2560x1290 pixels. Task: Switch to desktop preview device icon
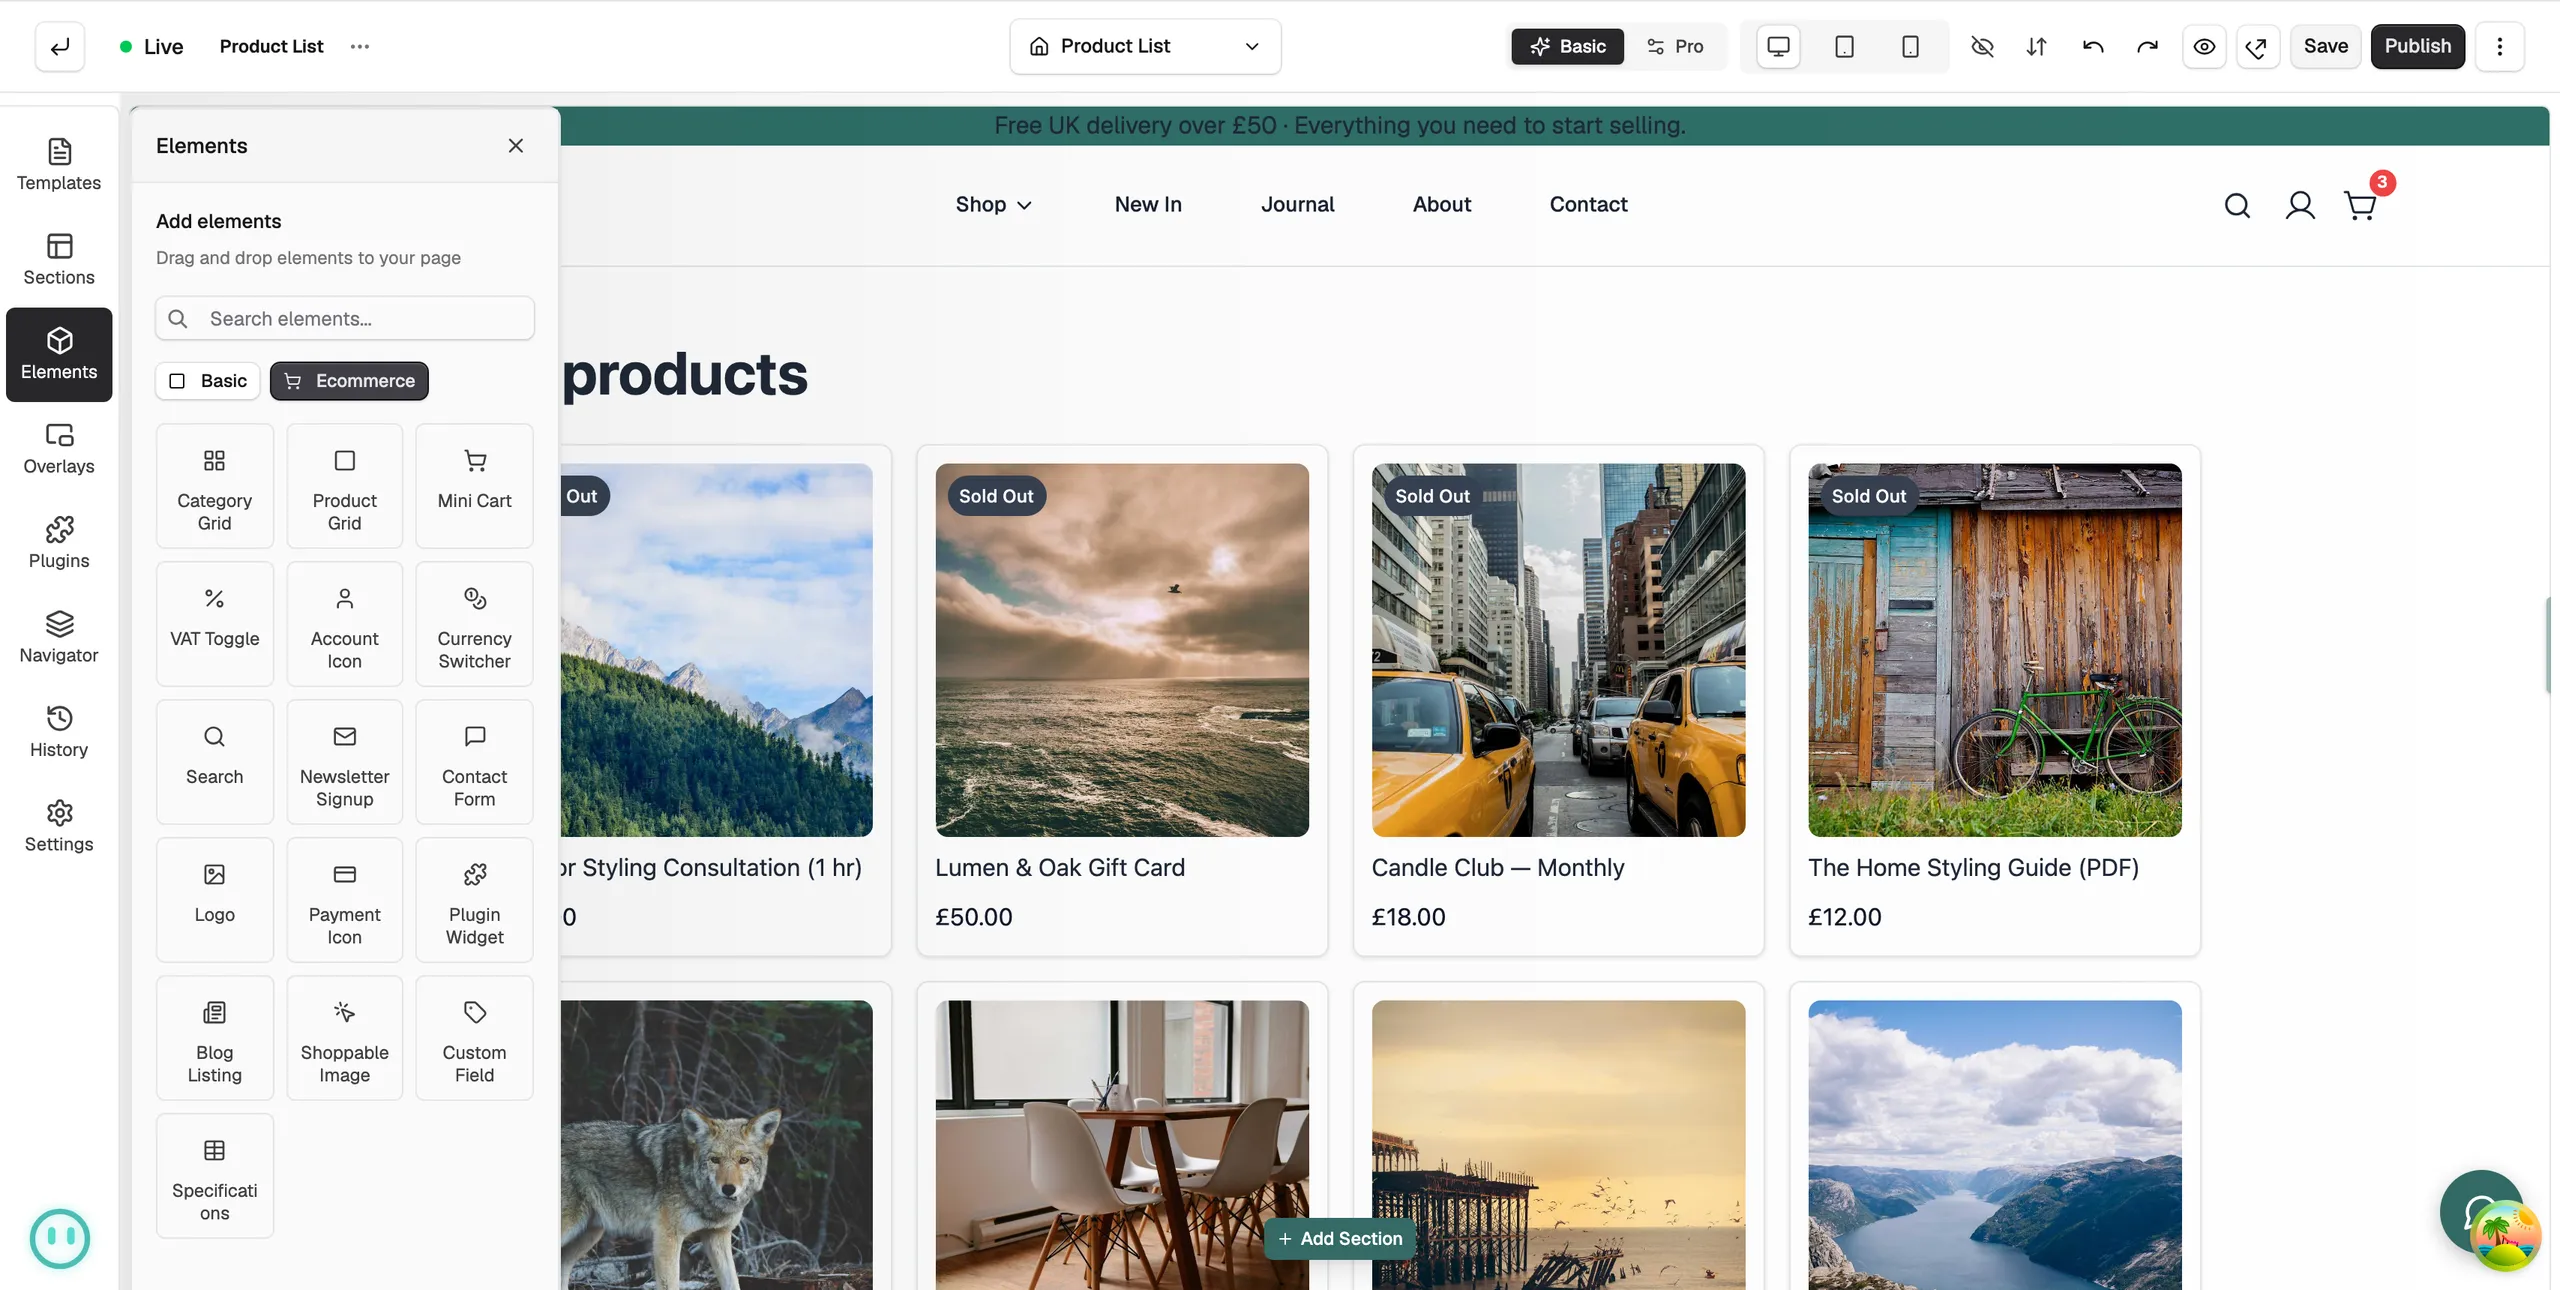pos(1778,46)
